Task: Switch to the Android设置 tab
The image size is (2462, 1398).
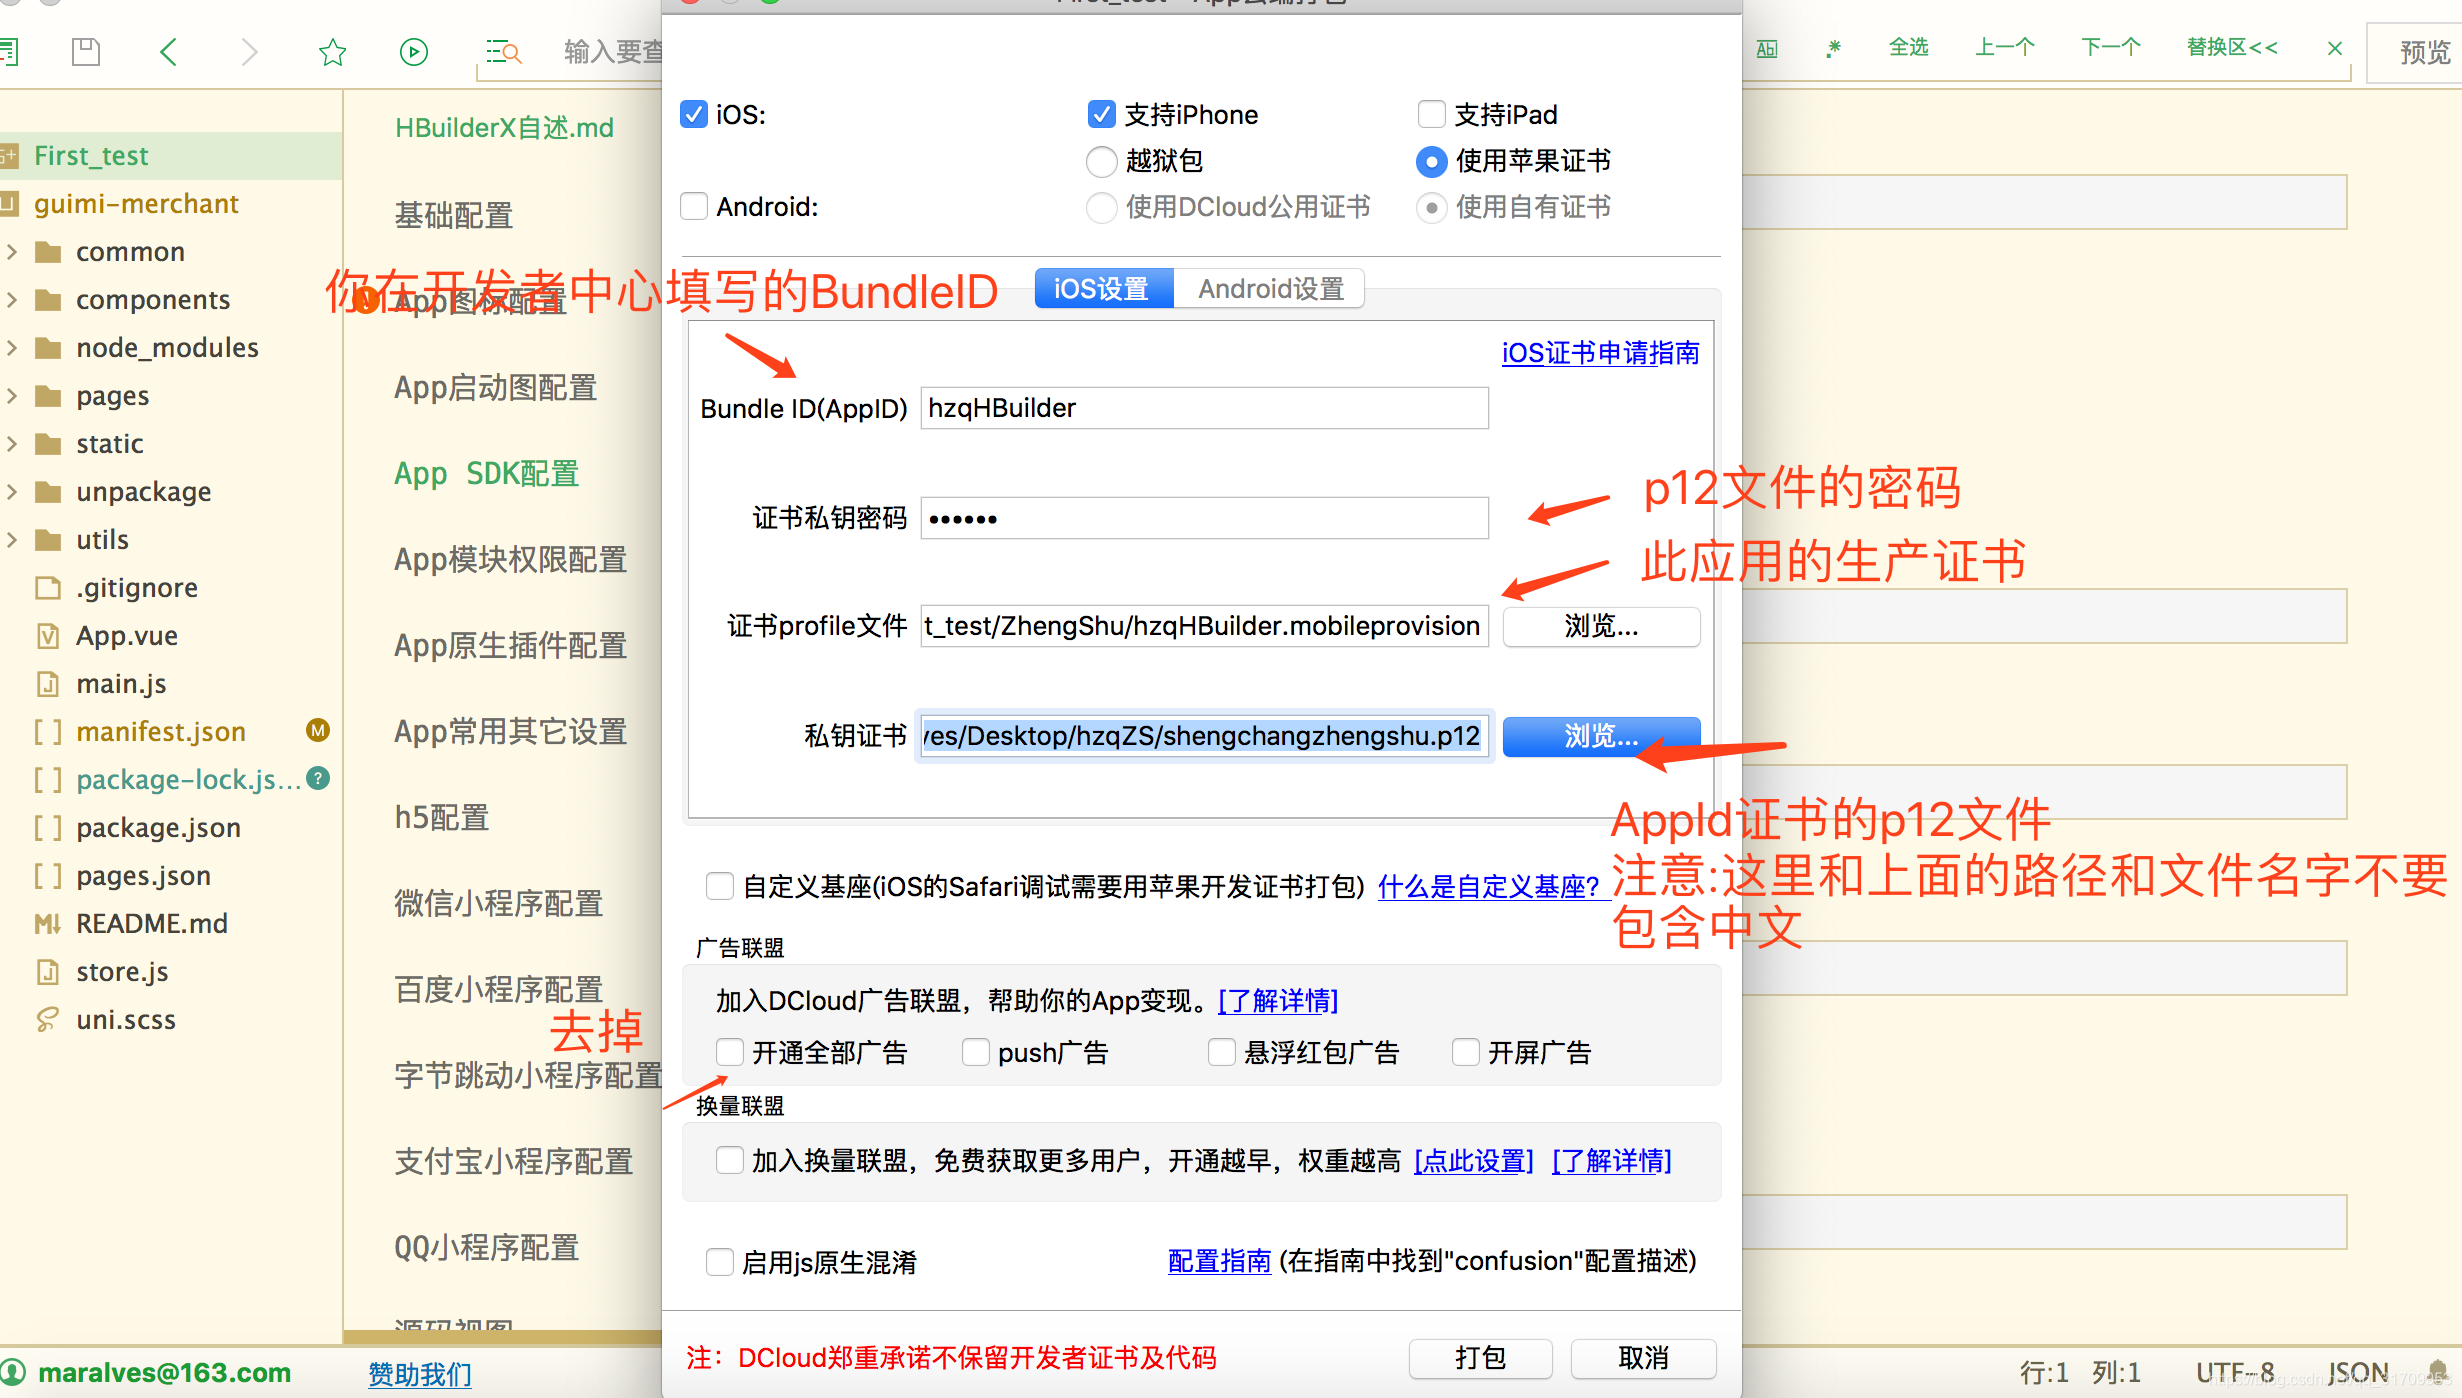Action: click(1270, 289)
